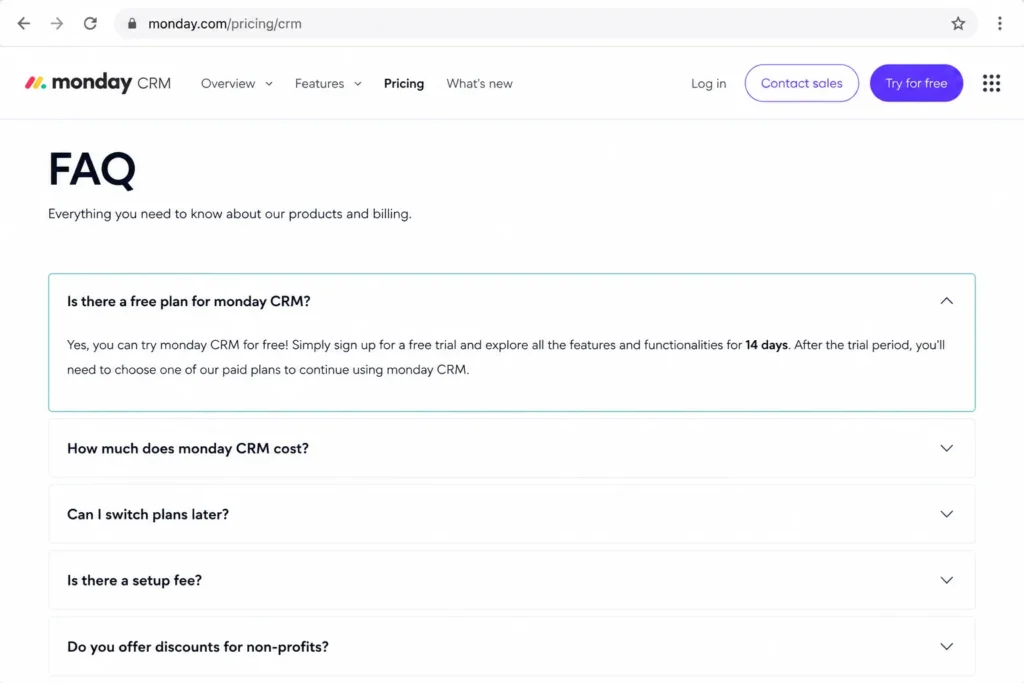Click the monday CRM logo
The width and height of the screenshot is (1024, 683).
coord(98,83)
